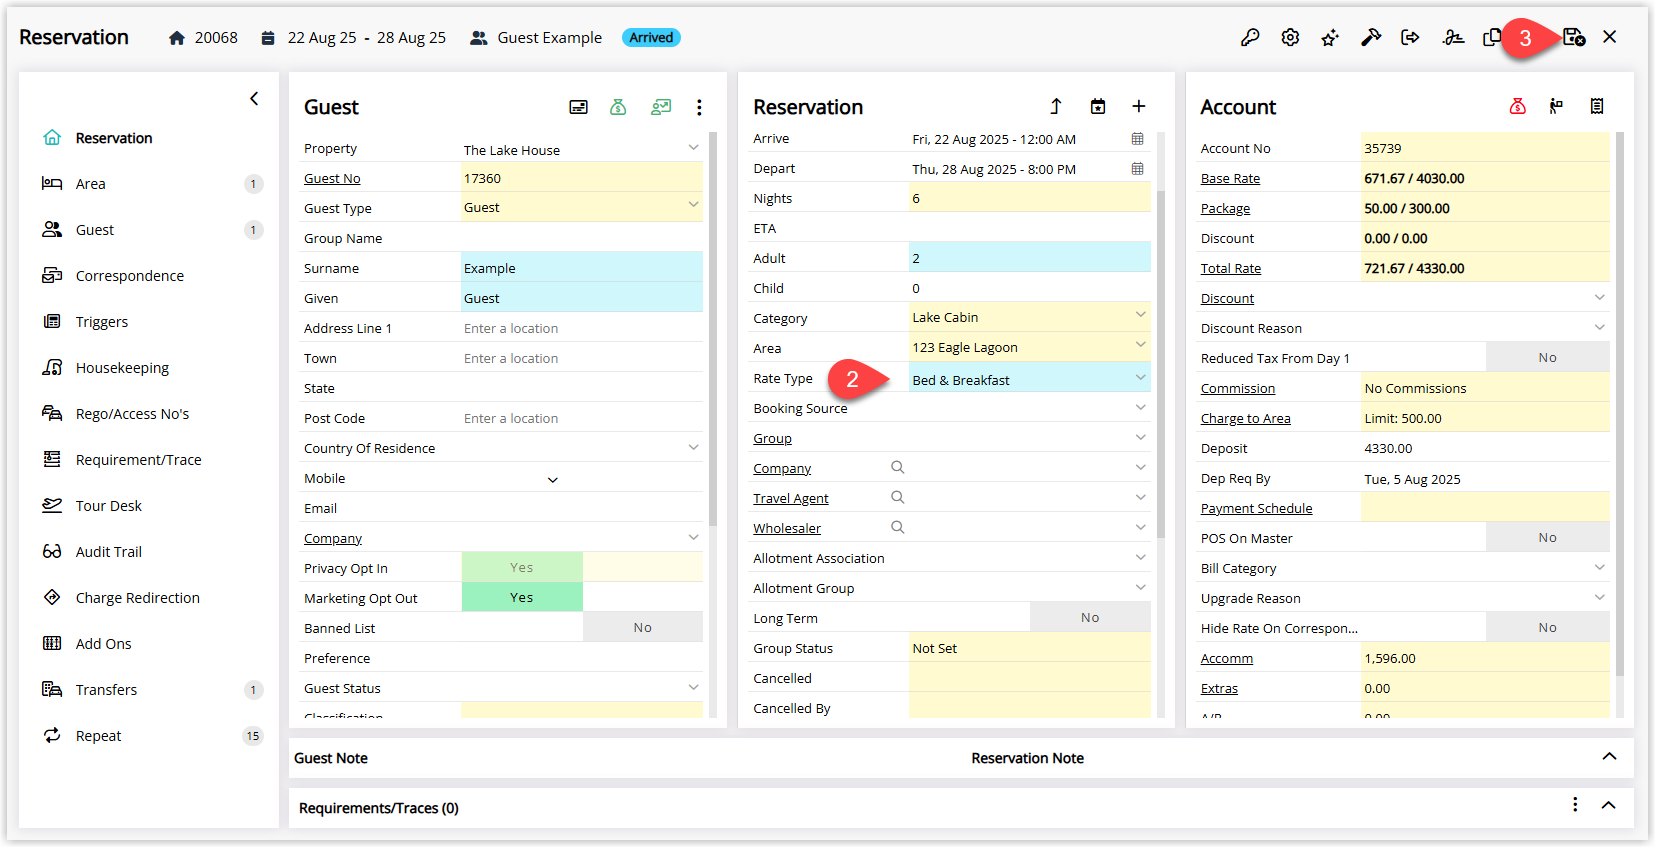This screenshot has width=1656, height=848.
Task: Click the Surname field containing Example
Action: pyautogui.click(x=582, y=268)
